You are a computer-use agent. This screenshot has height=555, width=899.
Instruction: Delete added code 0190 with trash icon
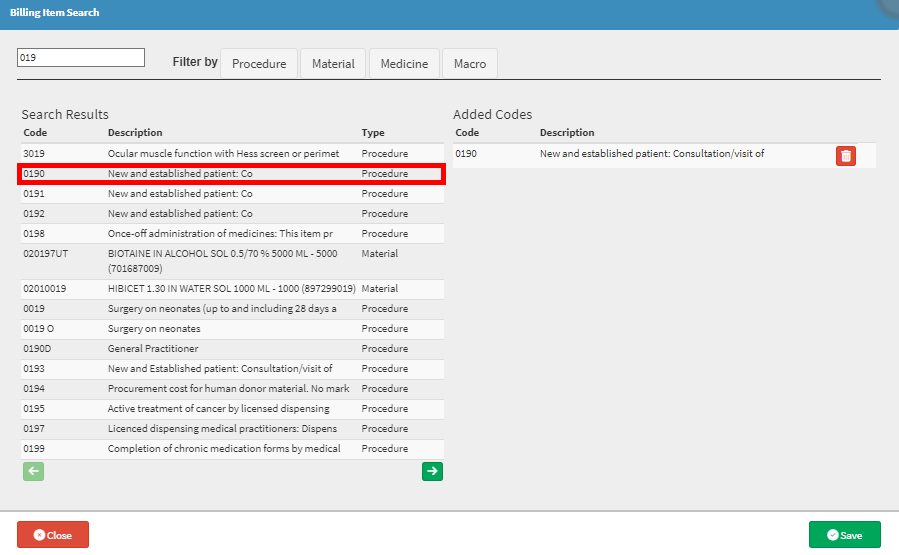[846, 155]
